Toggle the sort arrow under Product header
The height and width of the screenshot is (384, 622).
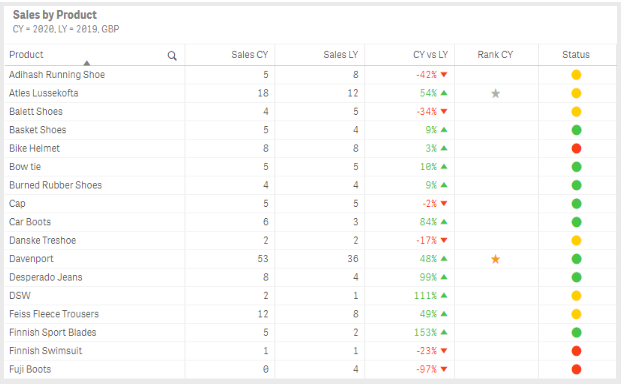pos(87,63)
